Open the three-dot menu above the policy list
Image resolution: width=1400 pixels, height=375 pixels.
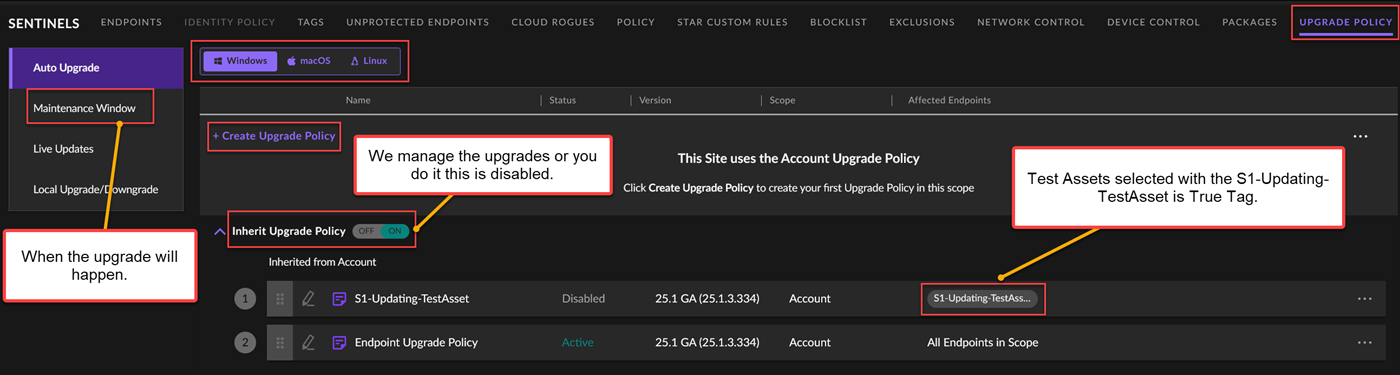pos(1360,136)
